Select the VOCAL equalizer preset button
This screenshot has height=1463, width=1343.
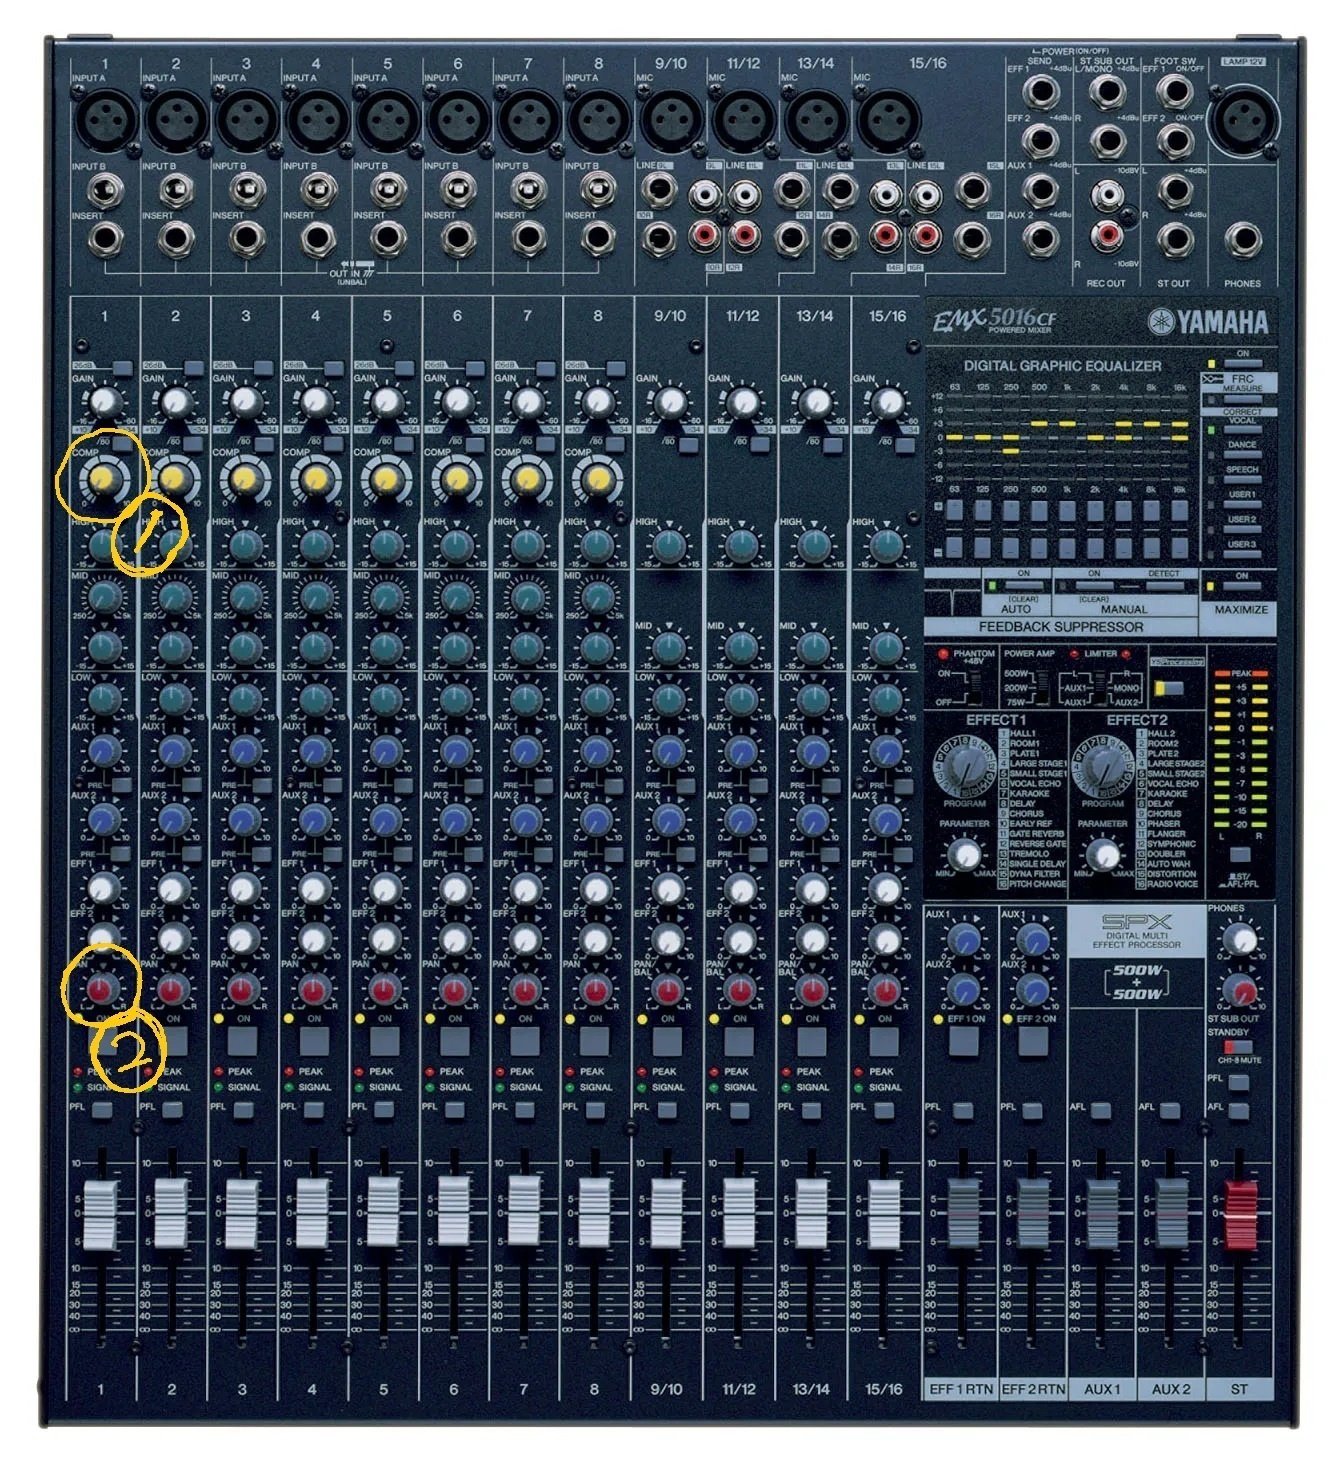1242,431
